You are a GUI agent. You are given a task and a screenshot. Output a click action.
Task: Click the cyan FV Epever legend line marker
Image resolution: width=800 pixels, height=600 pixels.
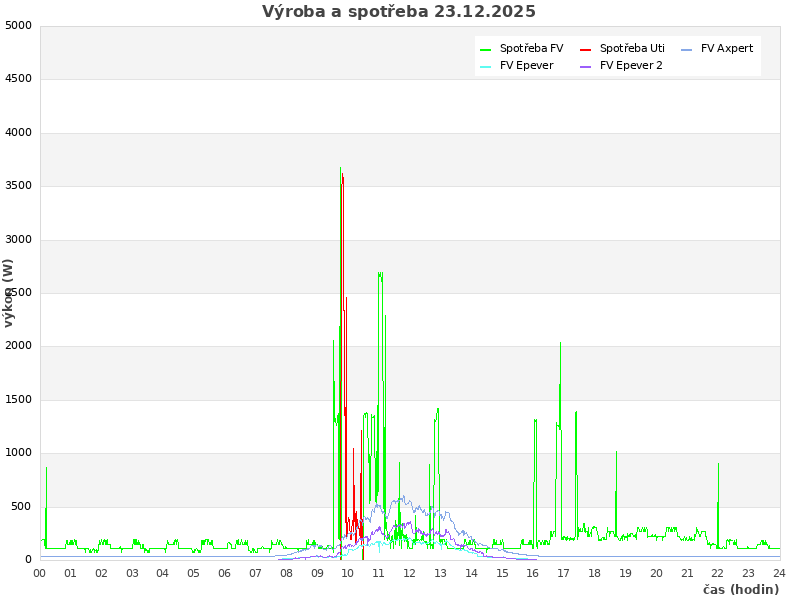pos(485,66)
